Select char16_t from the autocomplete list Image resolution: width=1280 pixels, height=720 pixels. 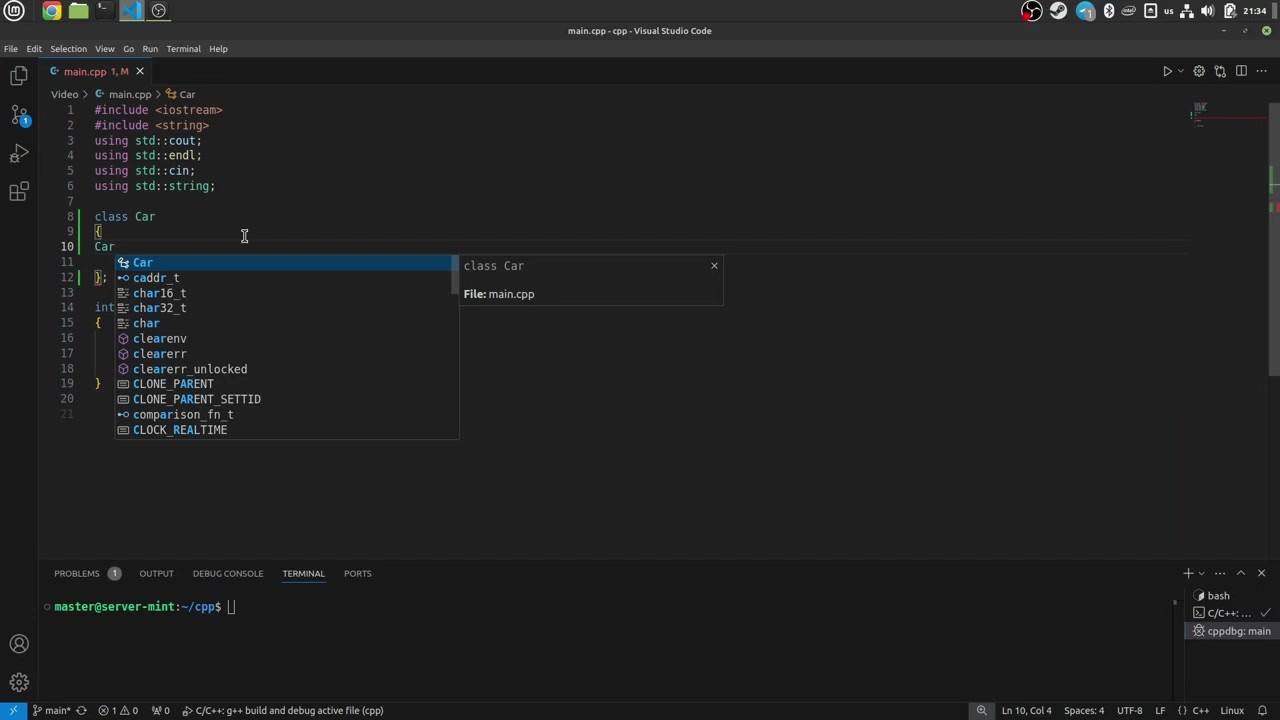[160, 293]
